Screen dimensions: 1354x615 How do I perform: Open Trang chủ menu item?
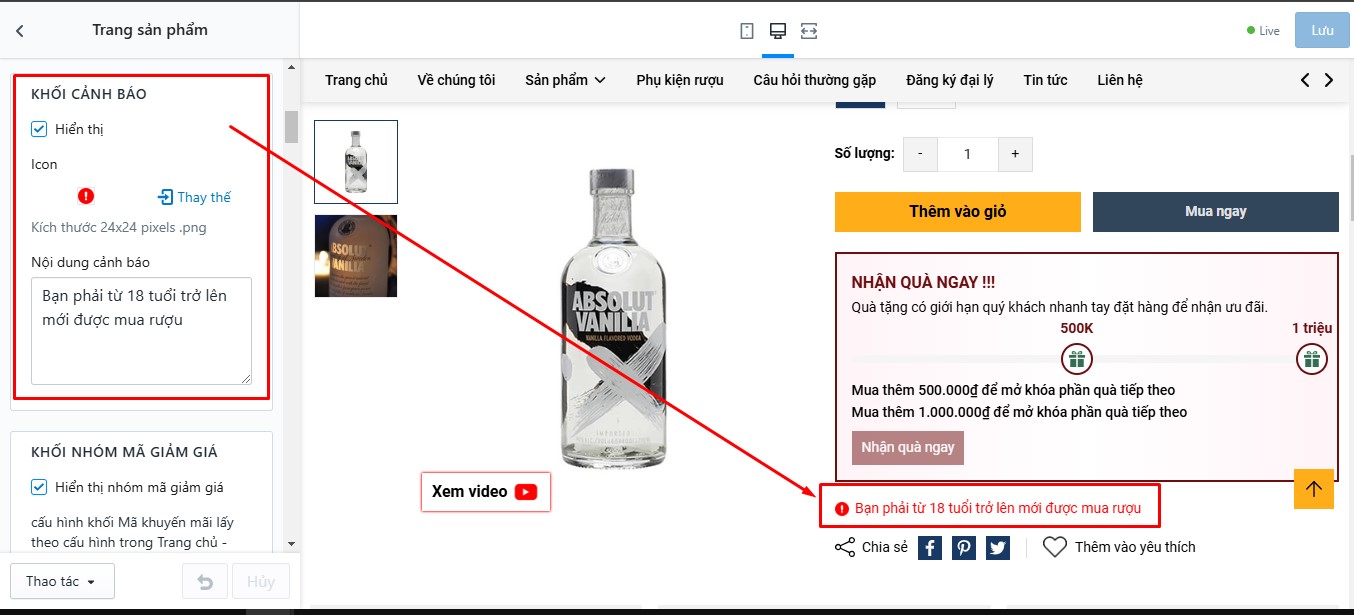point(356,80)
